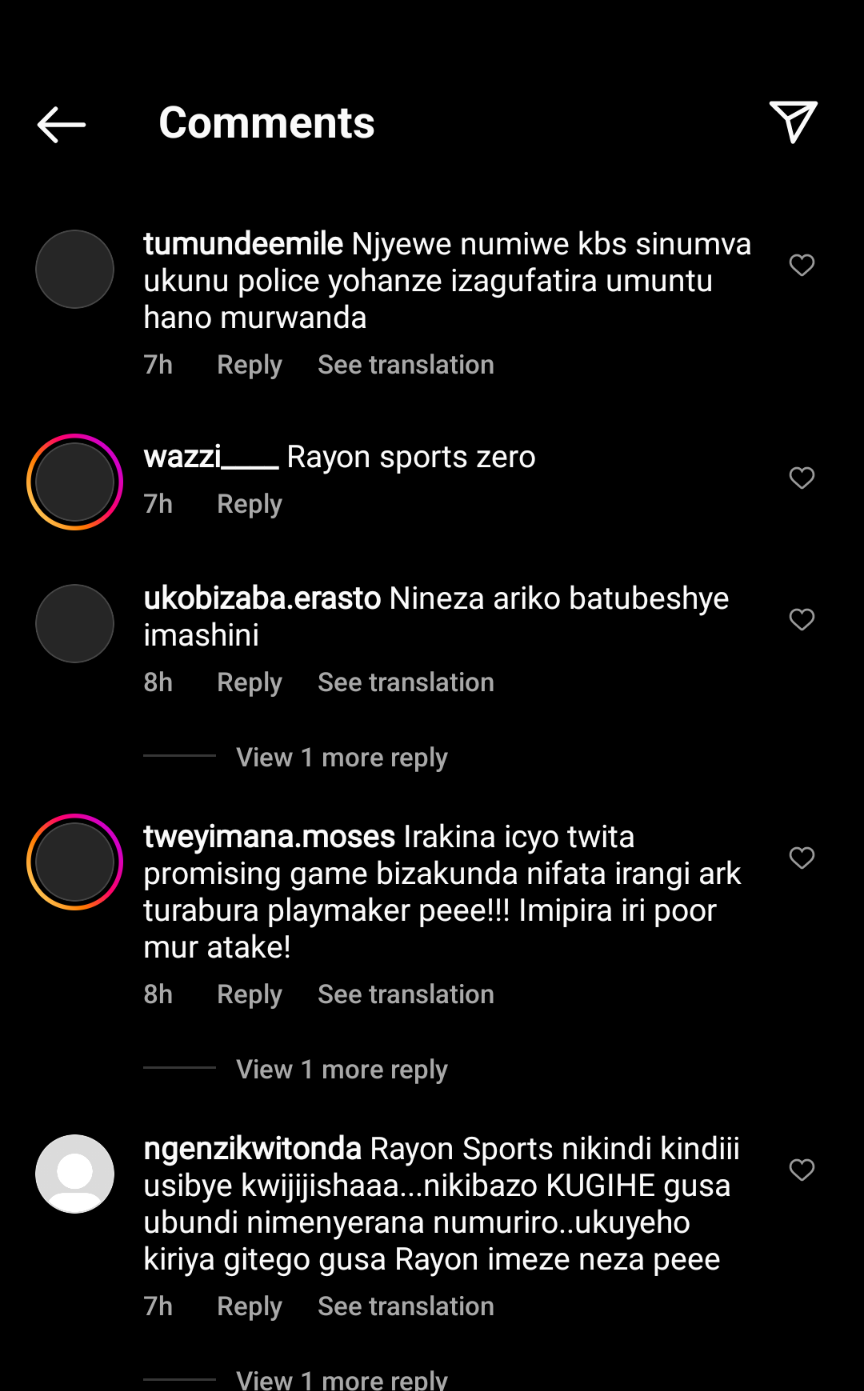Tap heart beside ukobizaba.erasto's comment

(802, 620)
